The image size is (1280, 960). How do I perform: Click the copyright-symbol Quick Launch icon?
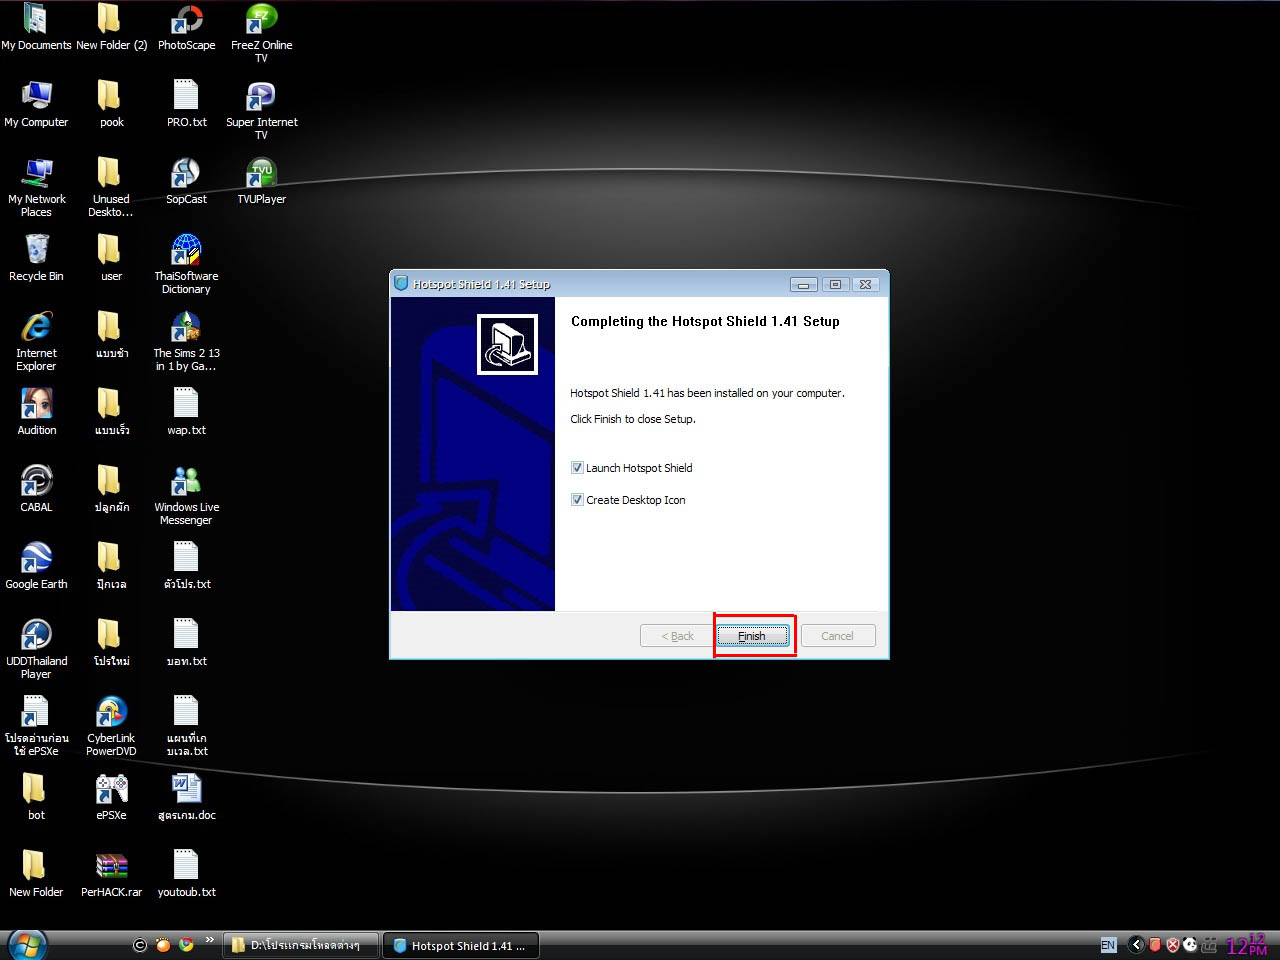click(x=140, y=944)
